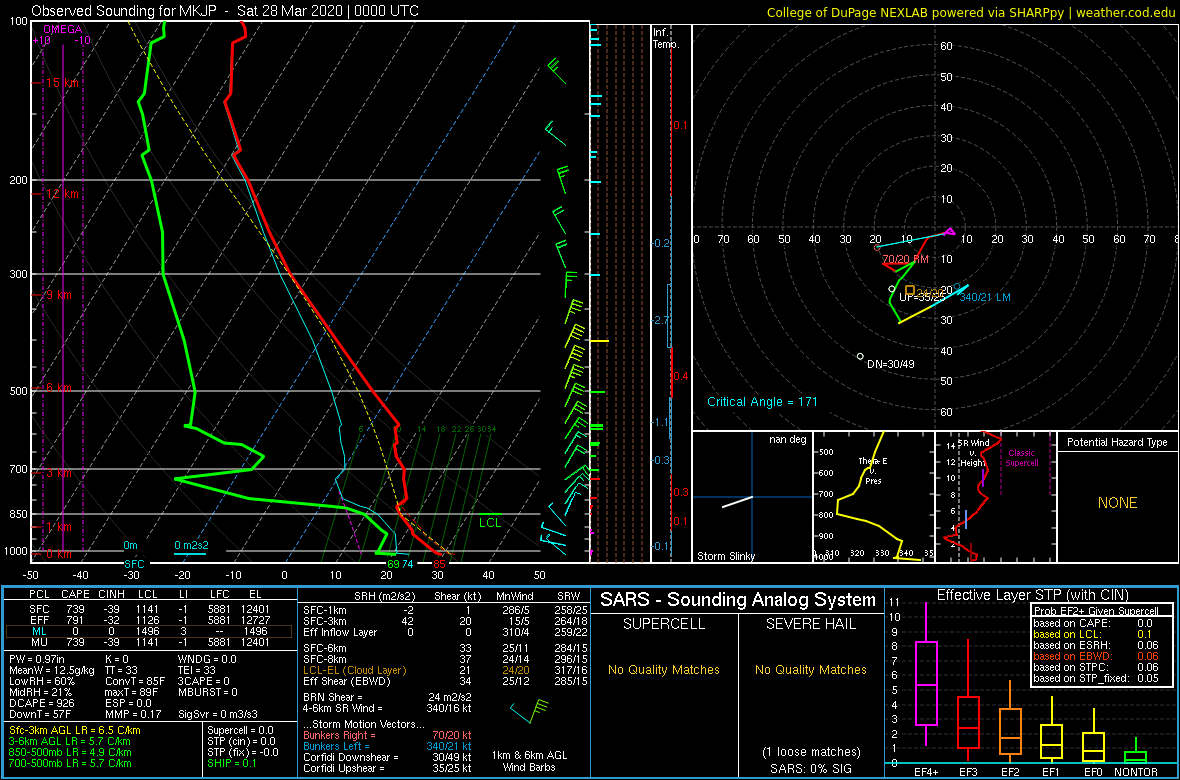Image resolution: width=1180 pixels, height=780 pixels.
Task: Click the DN=30/49 Corfidi marker label
Action: click(890, 364)
